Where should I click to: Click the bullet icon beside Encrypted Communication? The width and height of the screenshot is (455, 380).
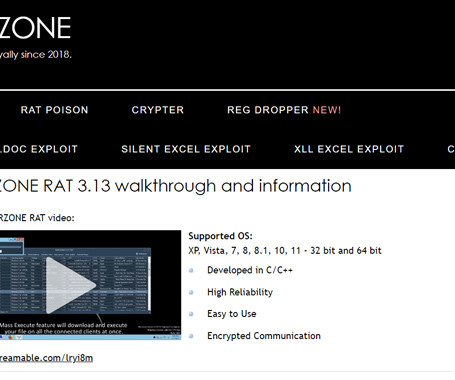[x=191, y=336]
